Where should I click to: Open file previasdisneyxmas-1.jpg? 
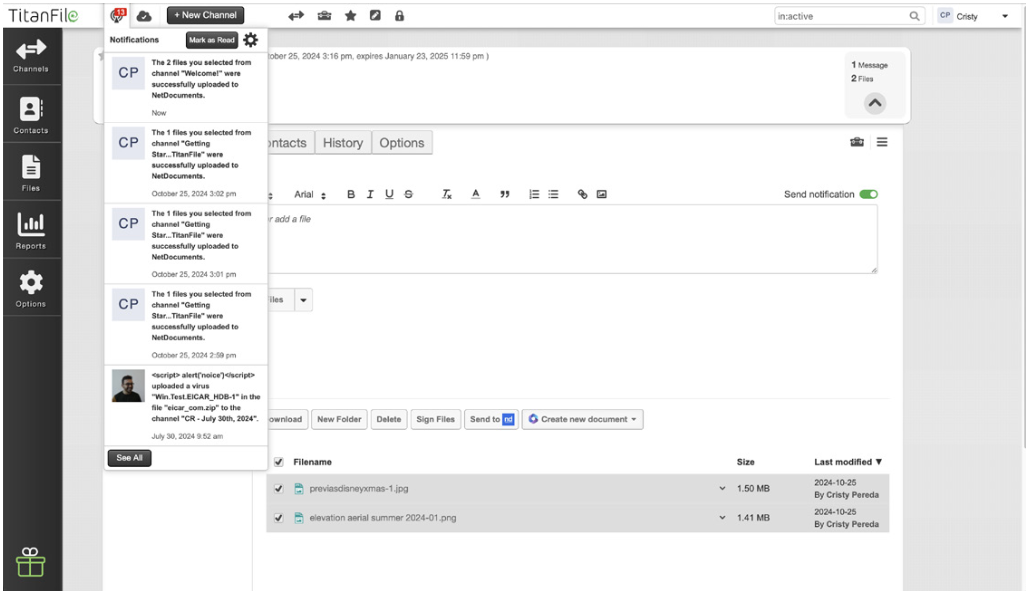tap(359, 489)
